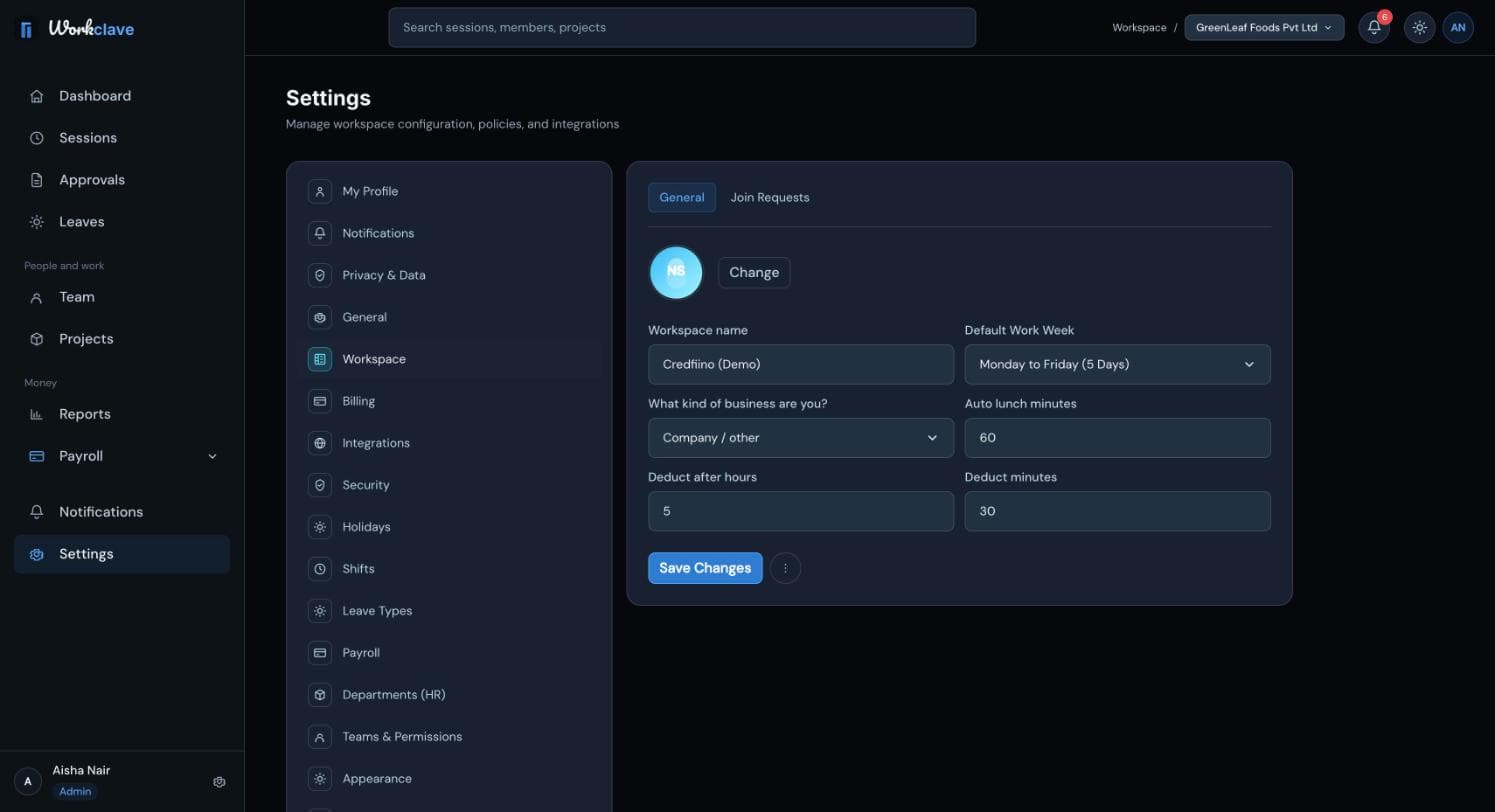
Task: Open Departments (HR) settings section
Action: point(449,695)
